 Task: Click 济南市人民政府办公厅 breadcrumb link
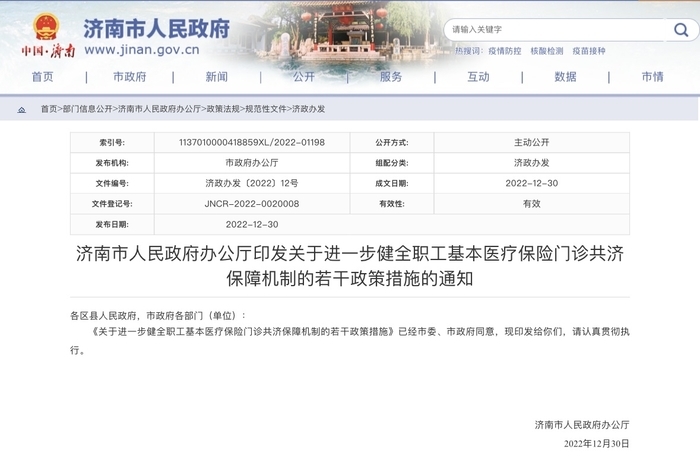(159, 109)
